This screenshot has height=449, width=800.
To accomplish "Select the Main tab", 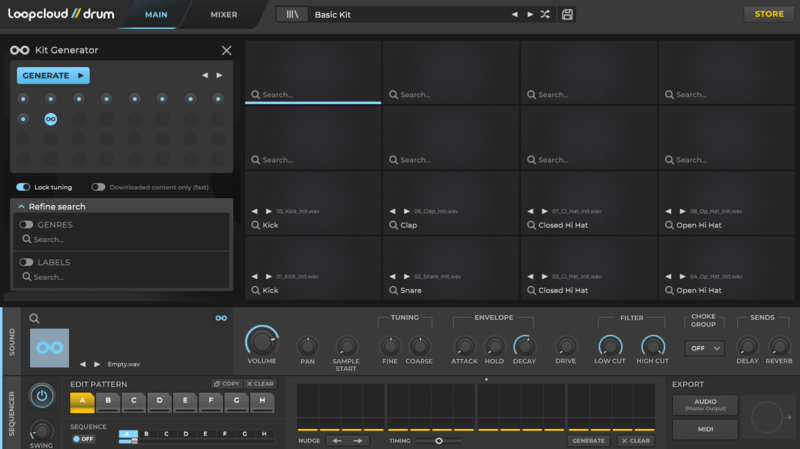I will [156, 15].
